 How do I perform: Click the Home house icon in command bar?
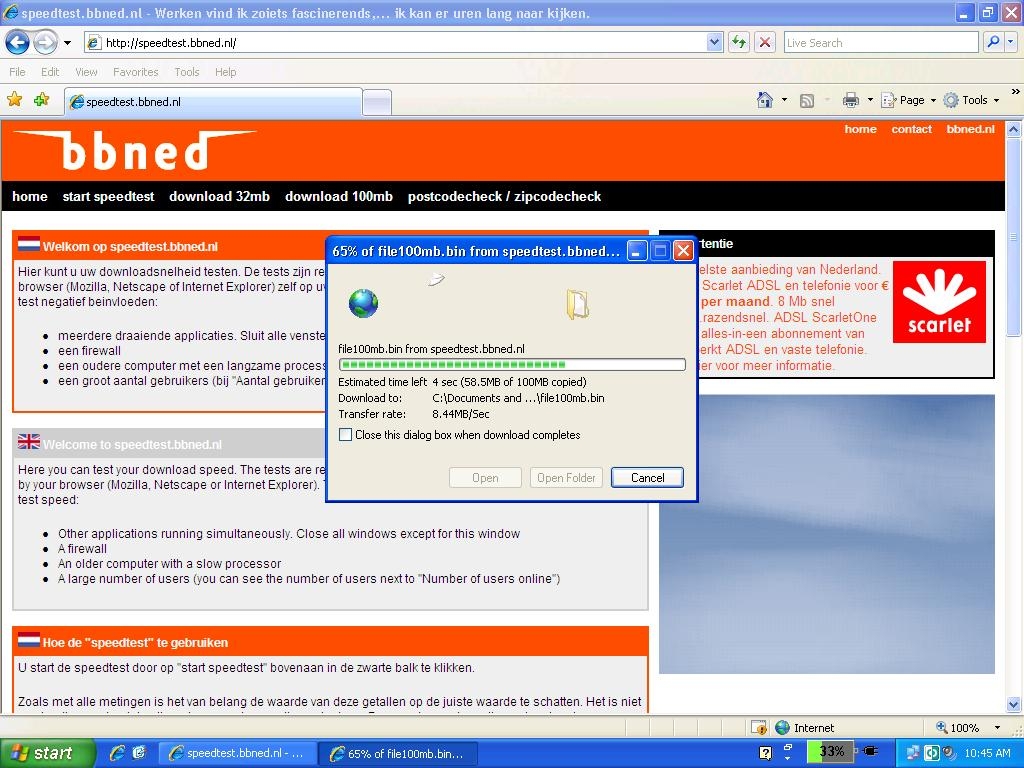tap(765, 100)
